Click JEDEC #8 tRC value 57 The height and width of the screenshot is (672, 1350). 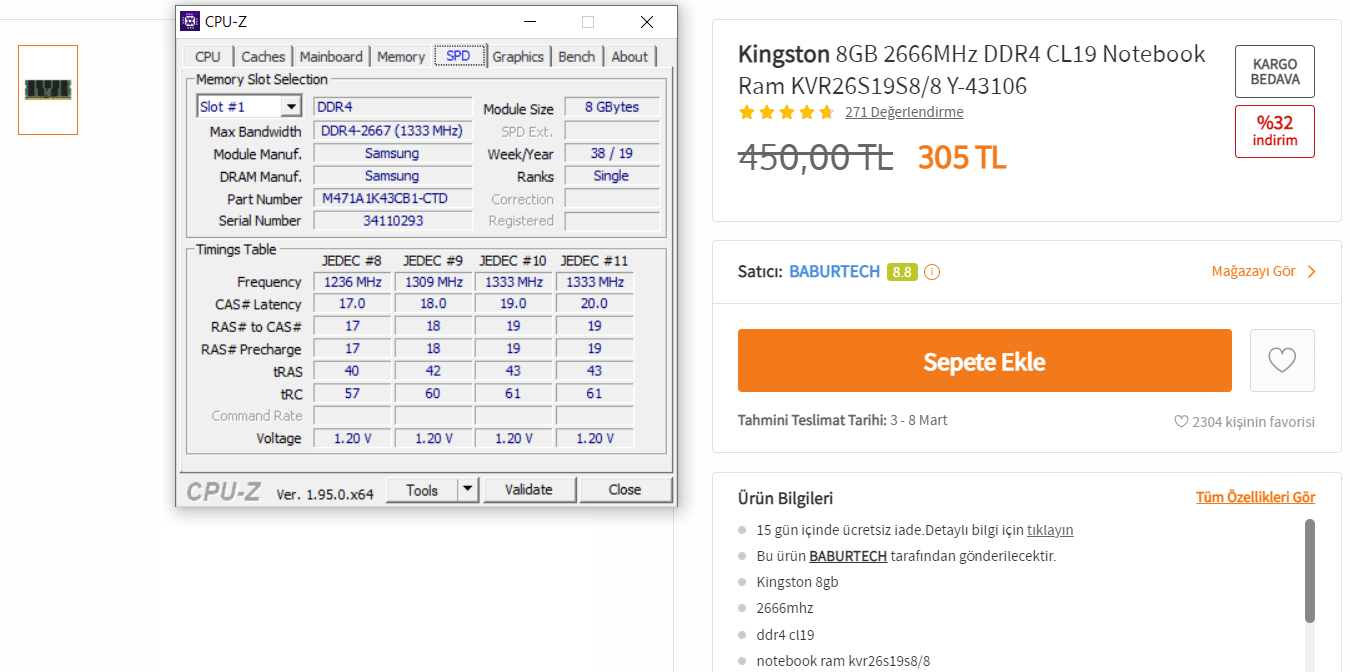(x=352, y=393)
